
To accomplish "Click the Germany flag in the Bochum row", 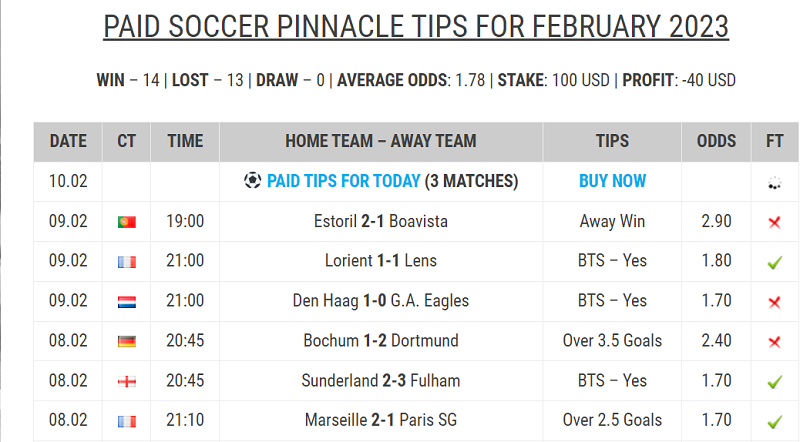I will coord(127,341).
